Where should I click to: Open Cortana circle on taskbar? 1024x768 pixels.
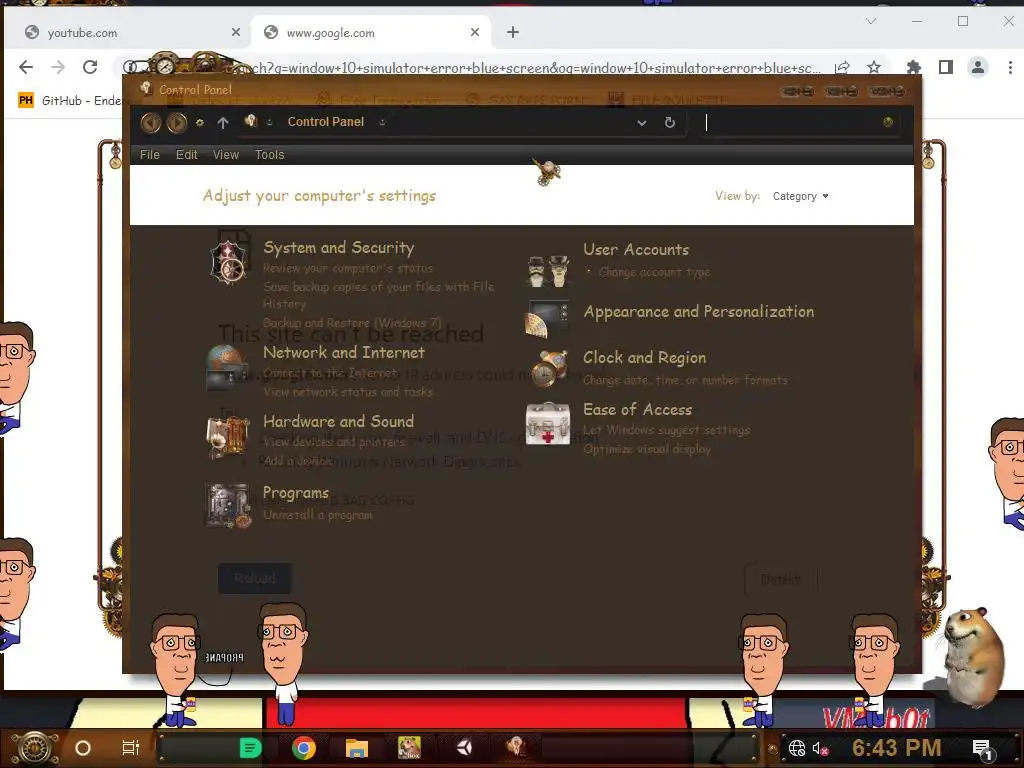[x=83, y=748]
